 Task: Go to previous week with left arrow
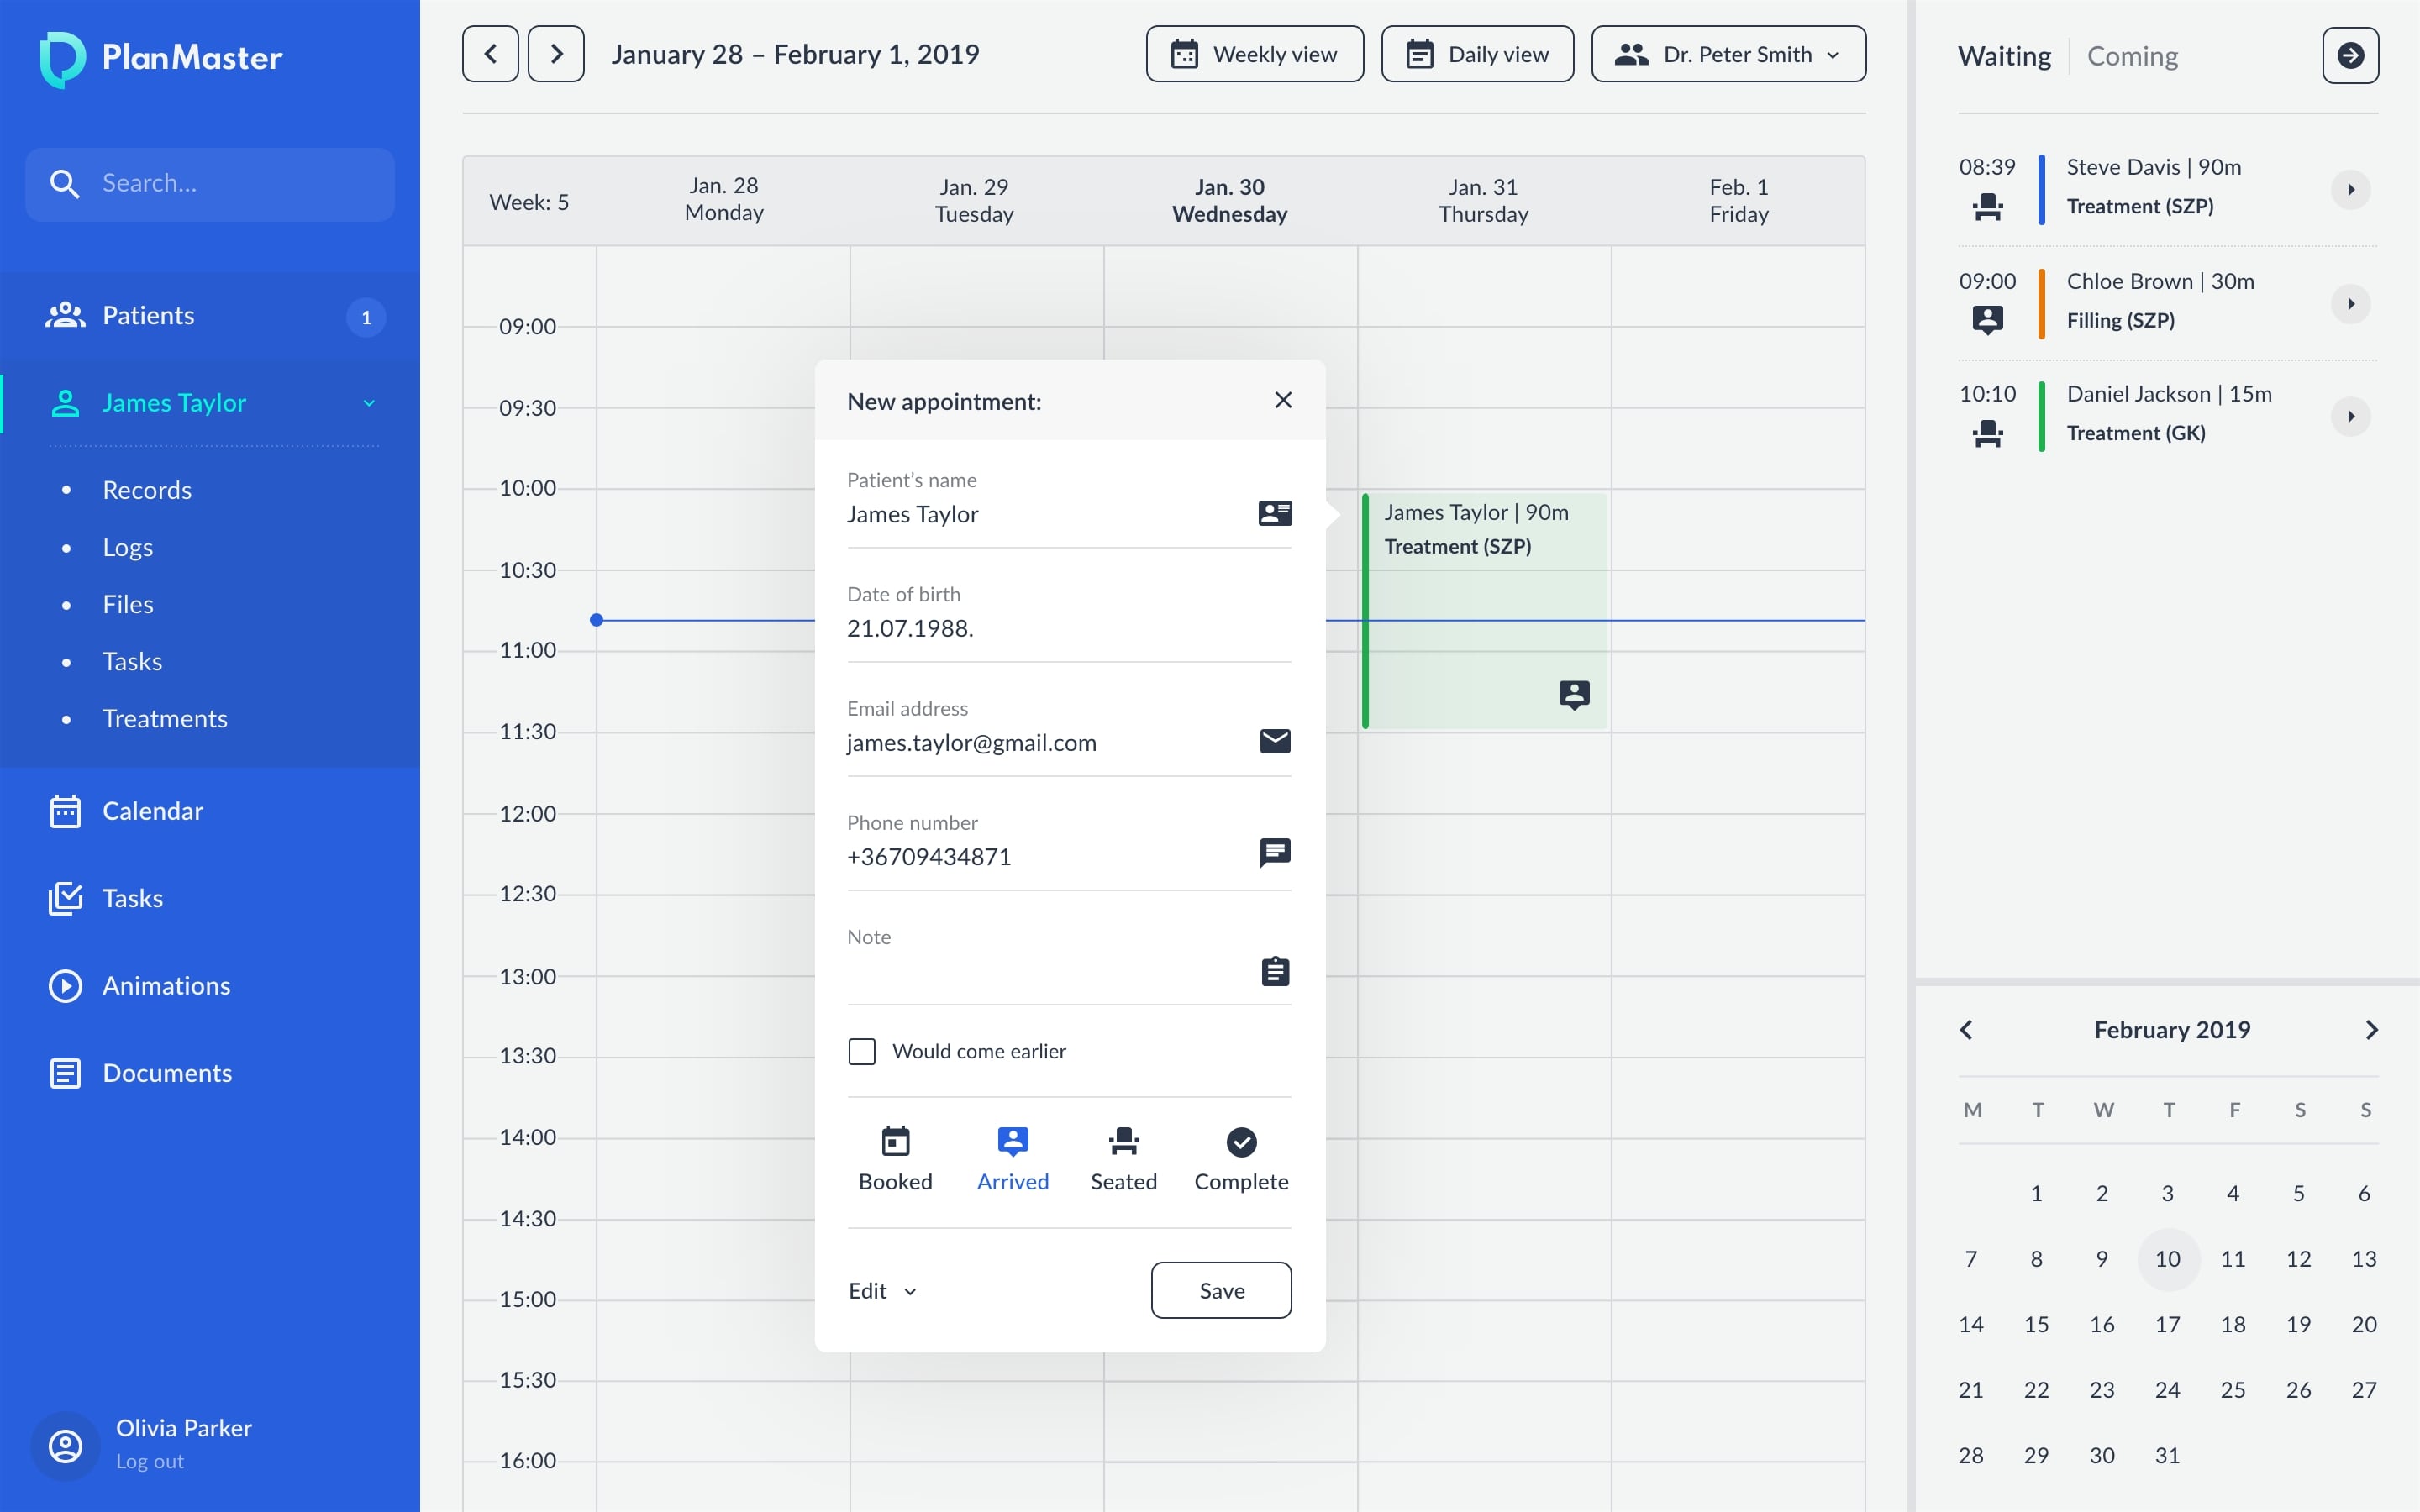(x=490, y=54)
